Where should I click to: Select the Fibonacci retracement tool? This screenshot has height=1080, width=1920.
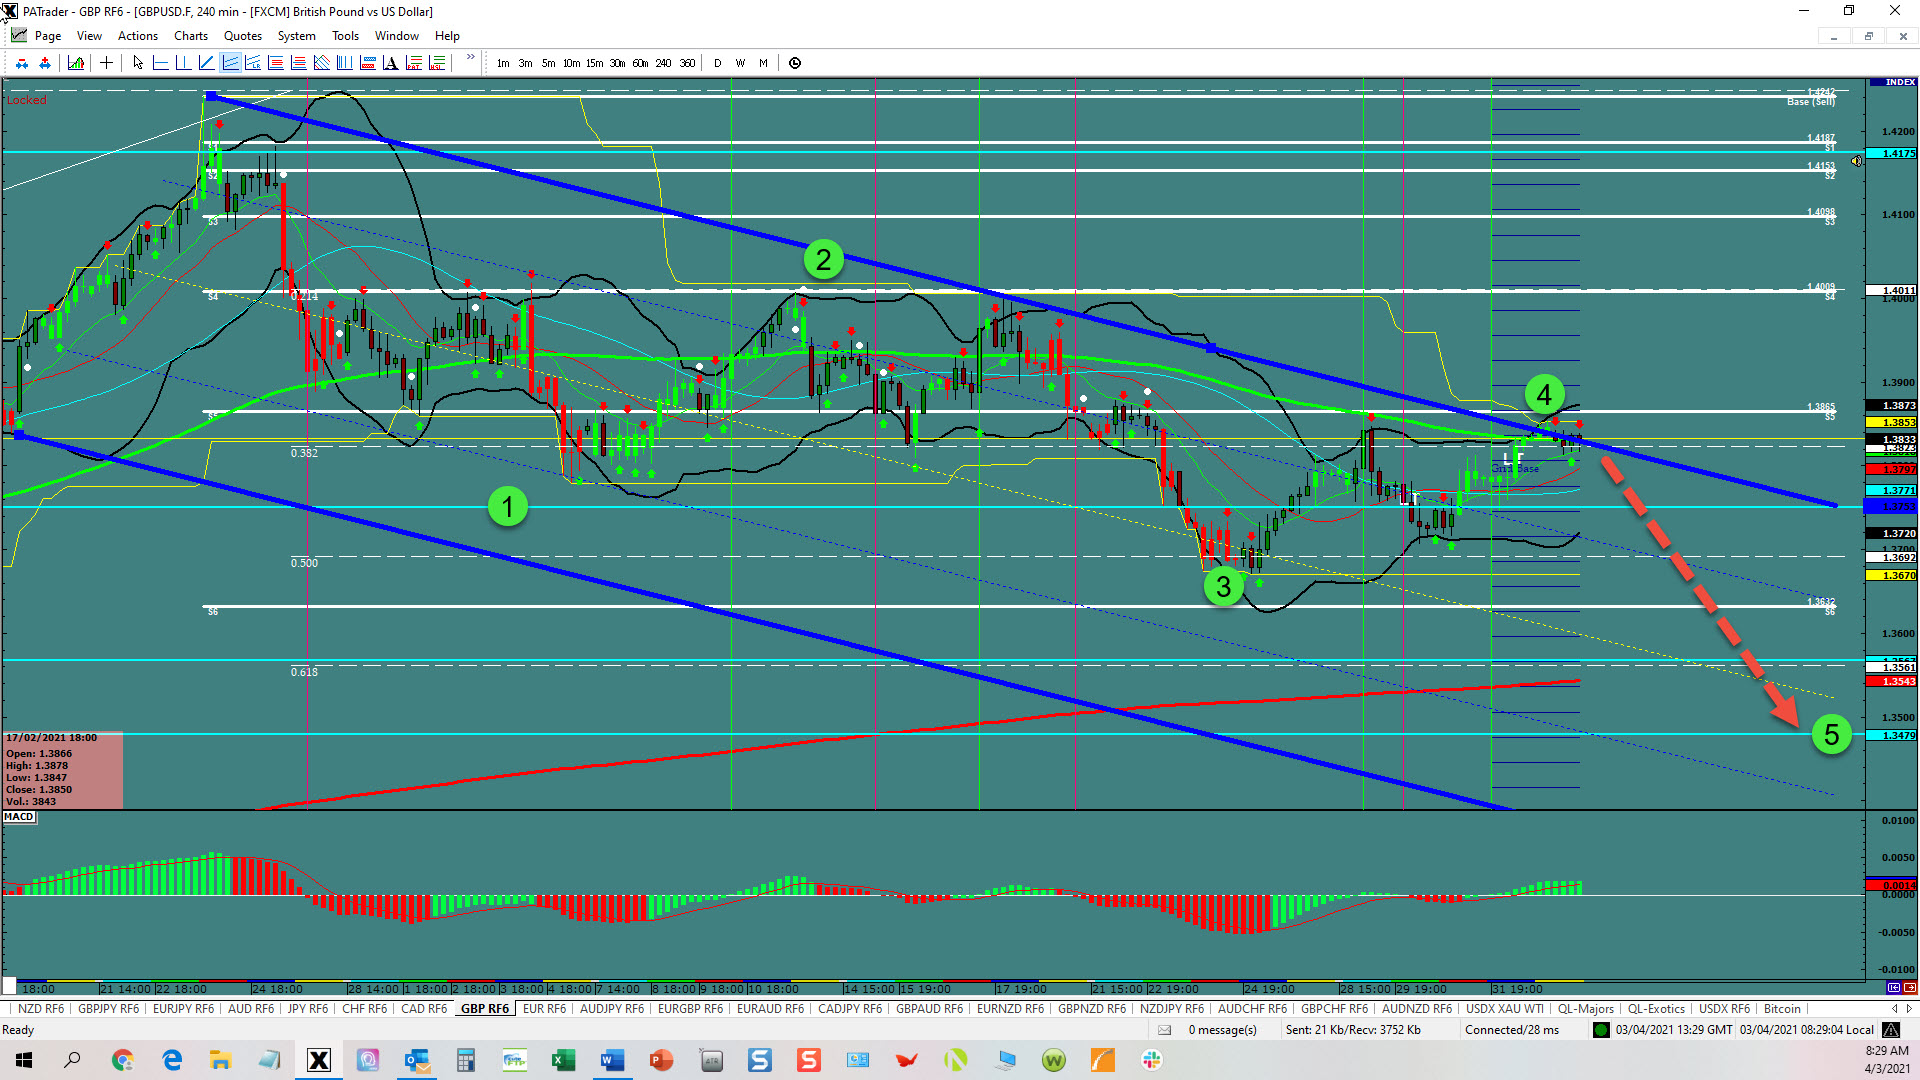276,63
